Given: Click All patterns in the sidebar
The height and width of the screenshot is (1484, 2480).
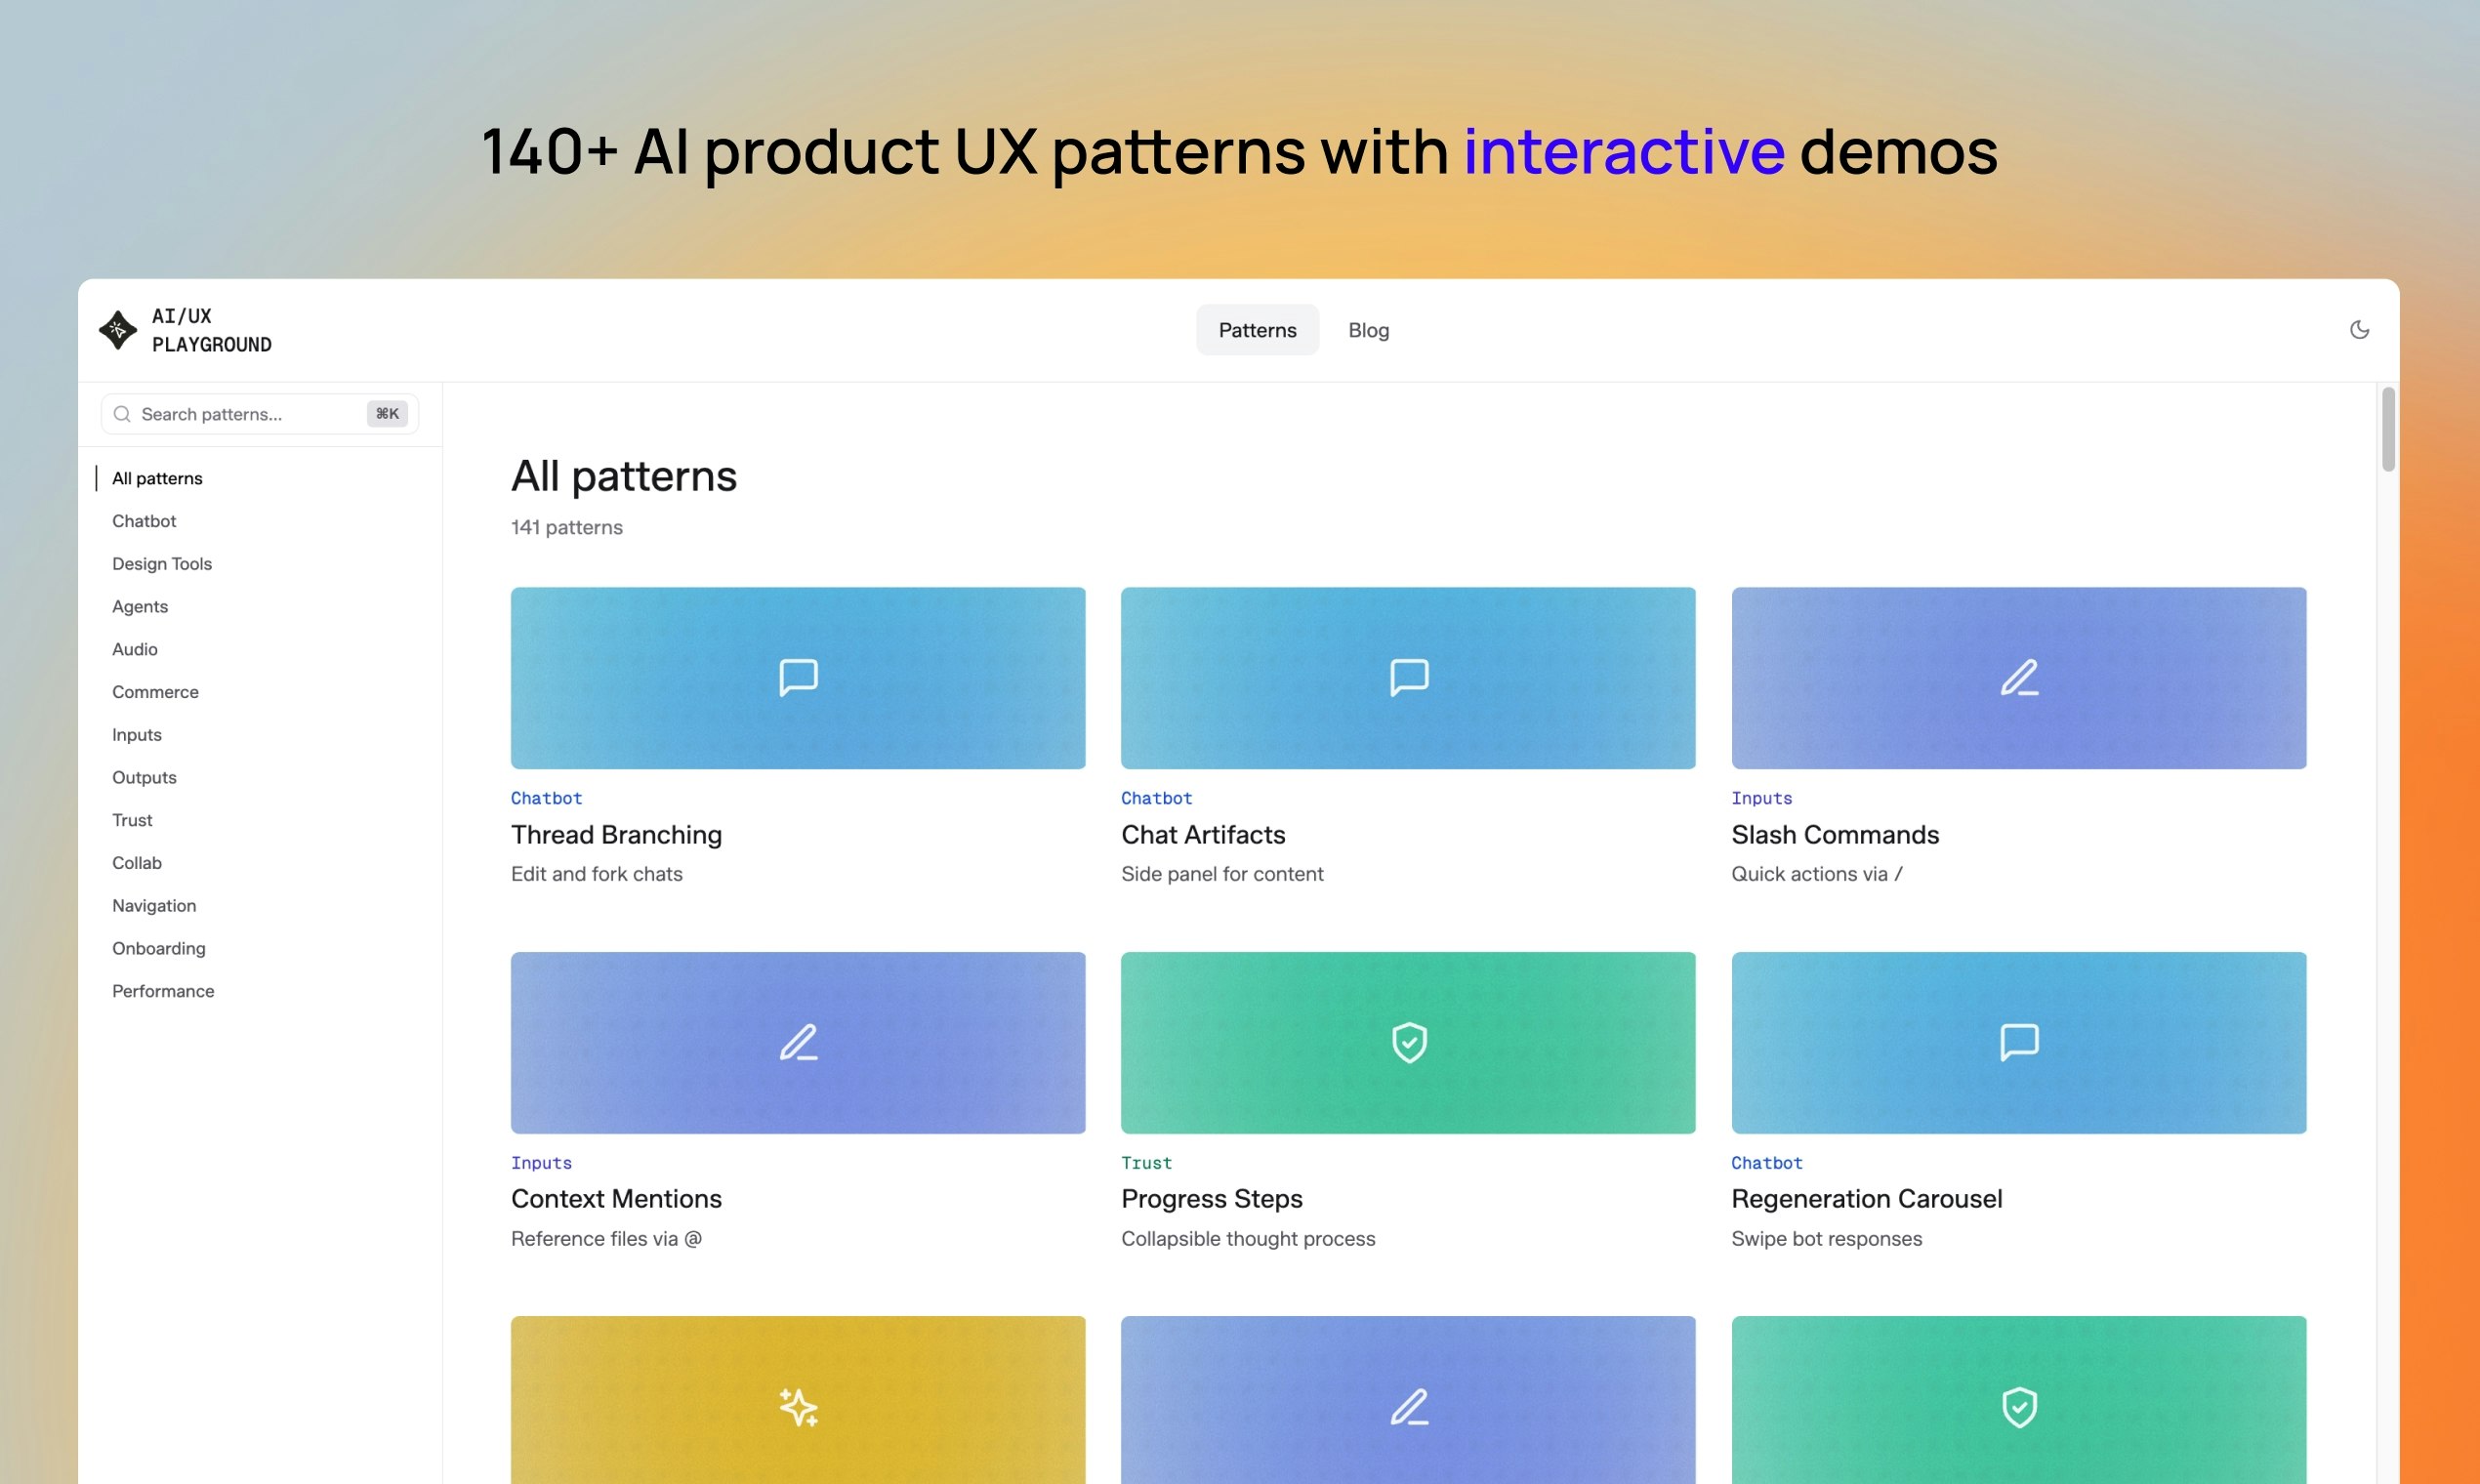Looking at the screenshot, I should (x=157, y=478).
